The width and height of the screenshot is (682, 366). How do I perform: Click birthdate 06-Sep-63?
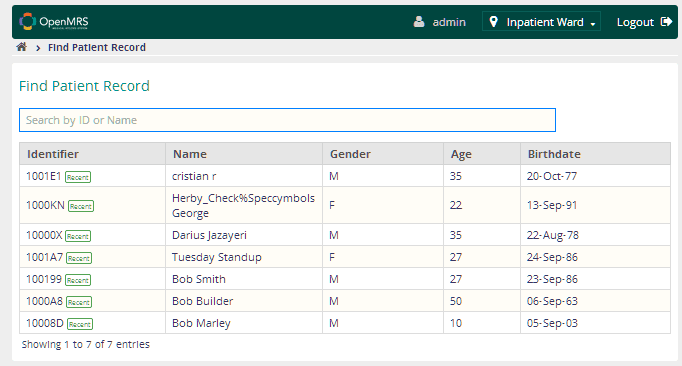[552, 301]
